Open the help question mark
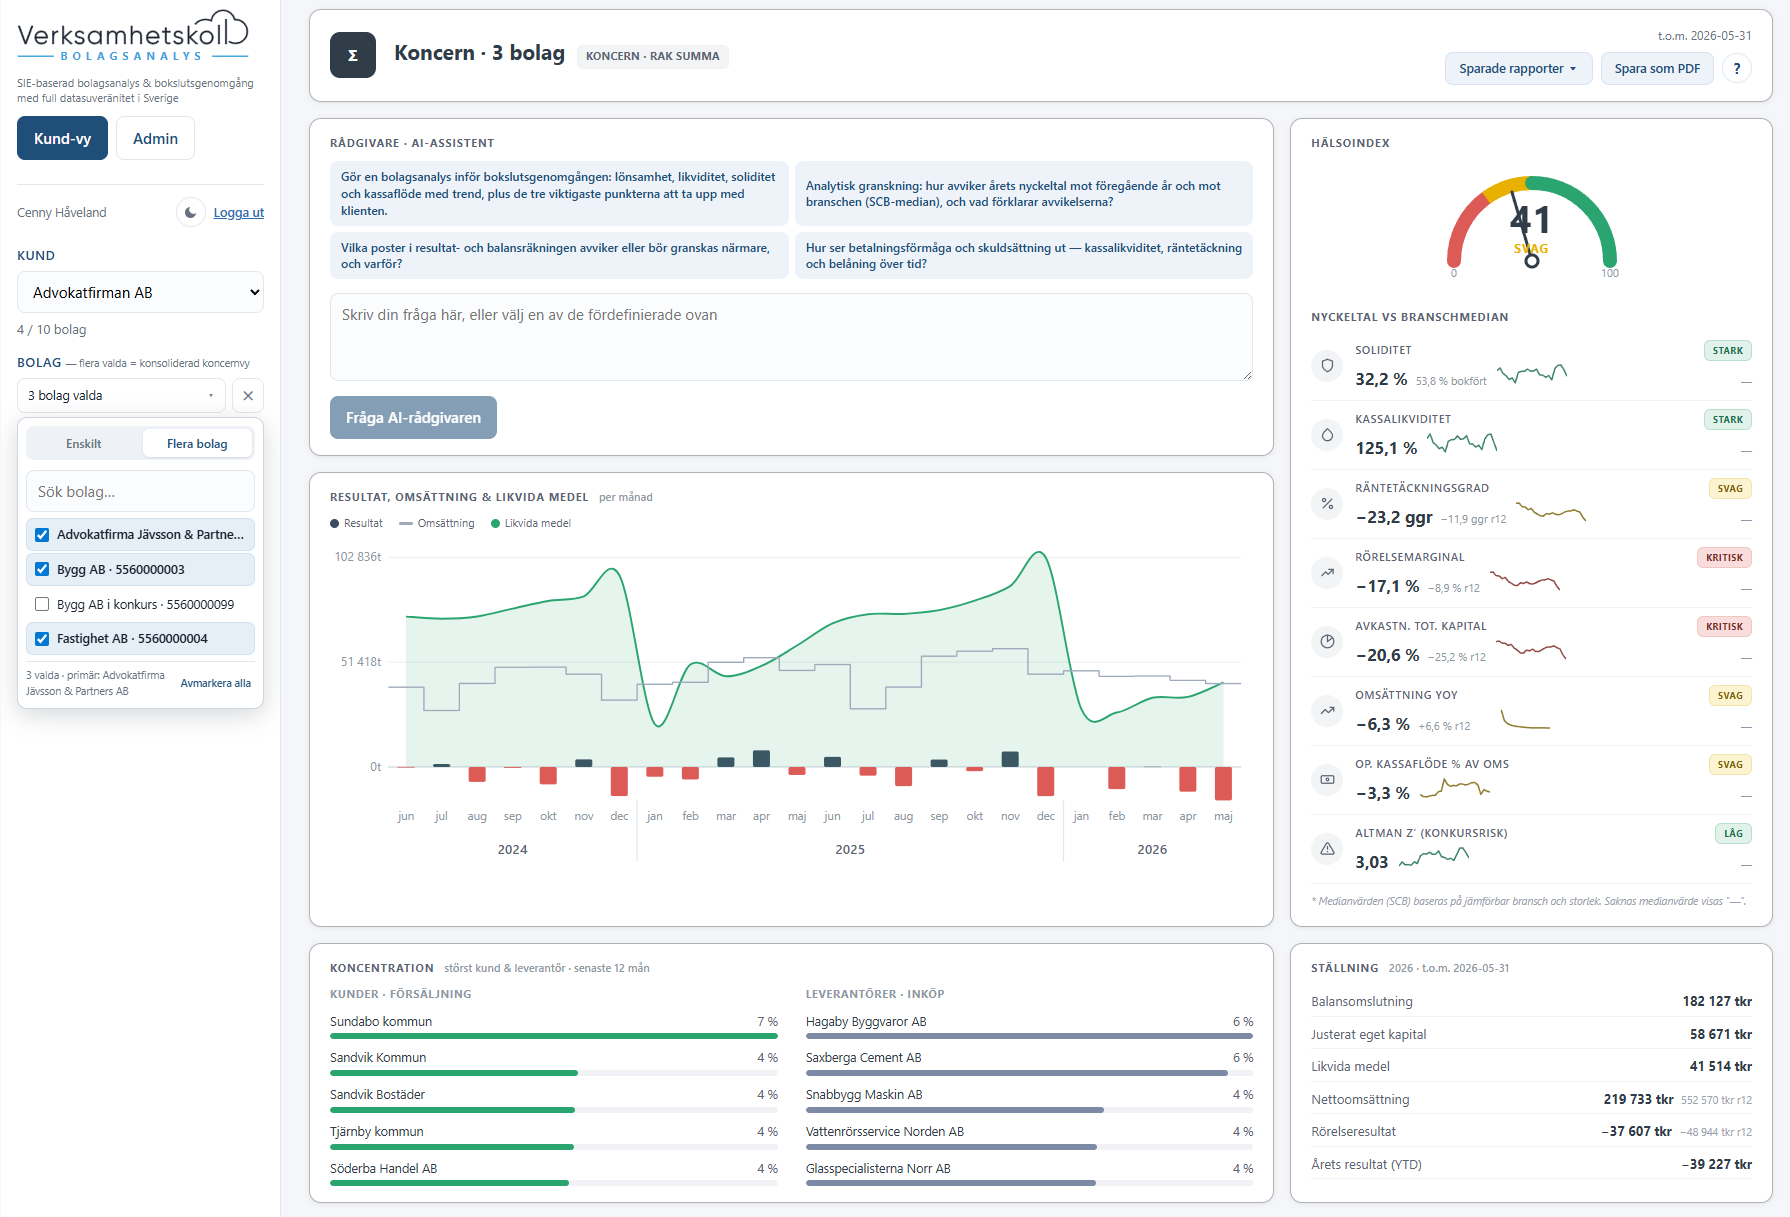This screenshot has height=1217, width=1790. pos(1737,68)
